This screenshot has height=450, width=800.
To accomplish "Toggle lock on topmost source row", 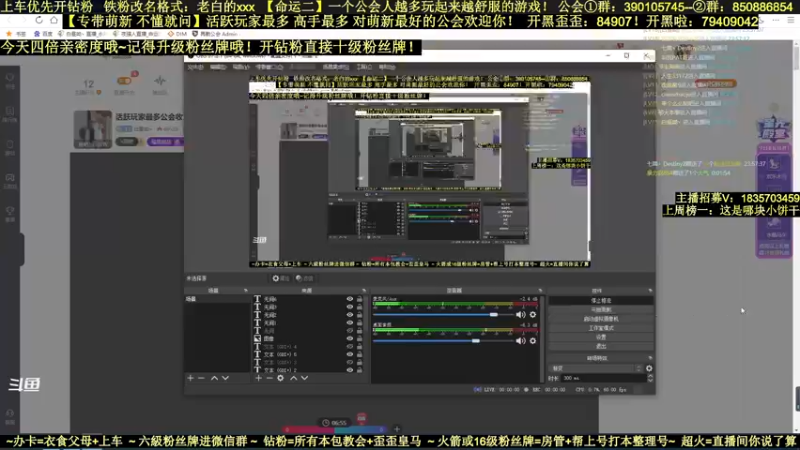I will point(360,299).
